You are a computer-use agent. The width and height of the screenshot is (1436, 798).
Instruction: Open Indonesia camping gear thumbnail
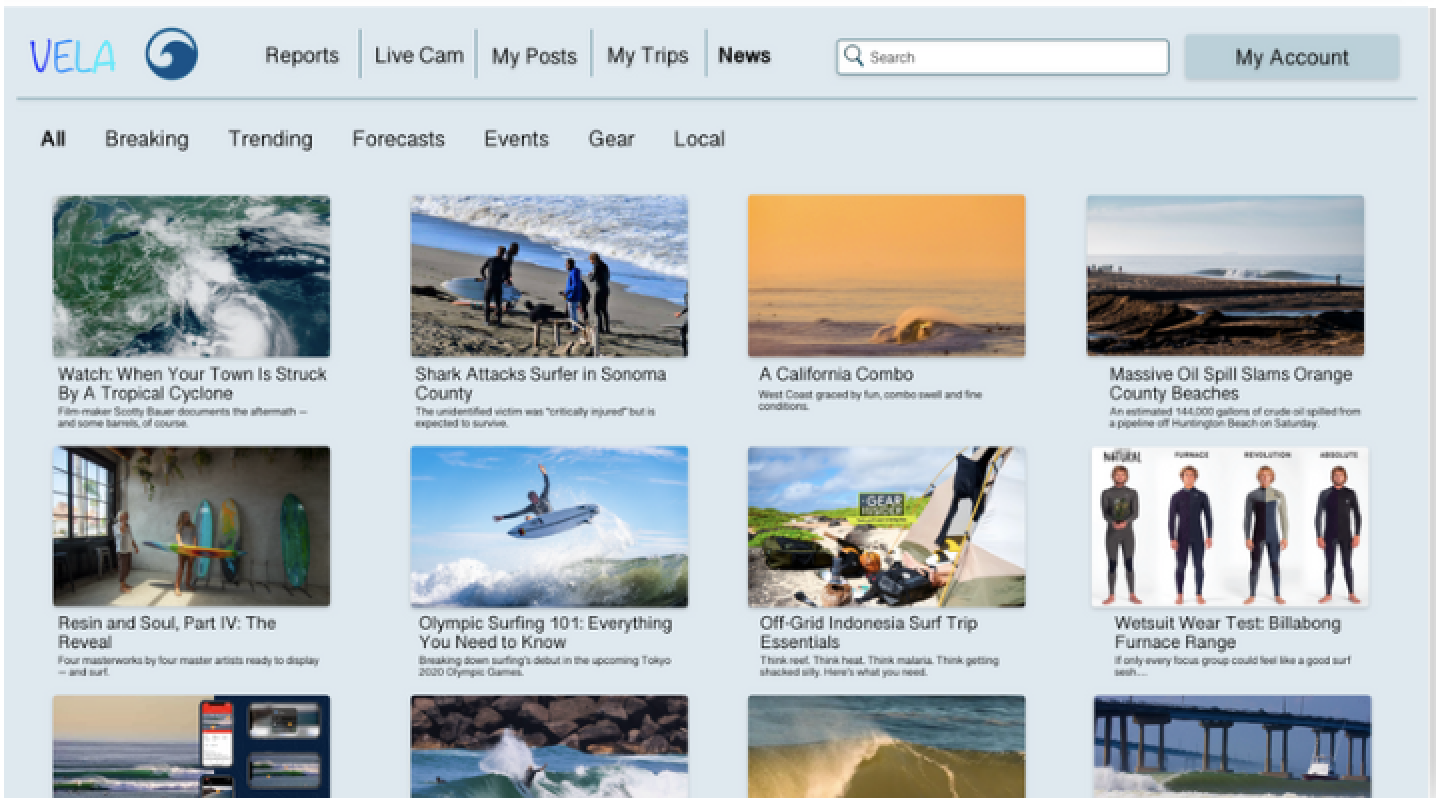click(x=886, y=527)
